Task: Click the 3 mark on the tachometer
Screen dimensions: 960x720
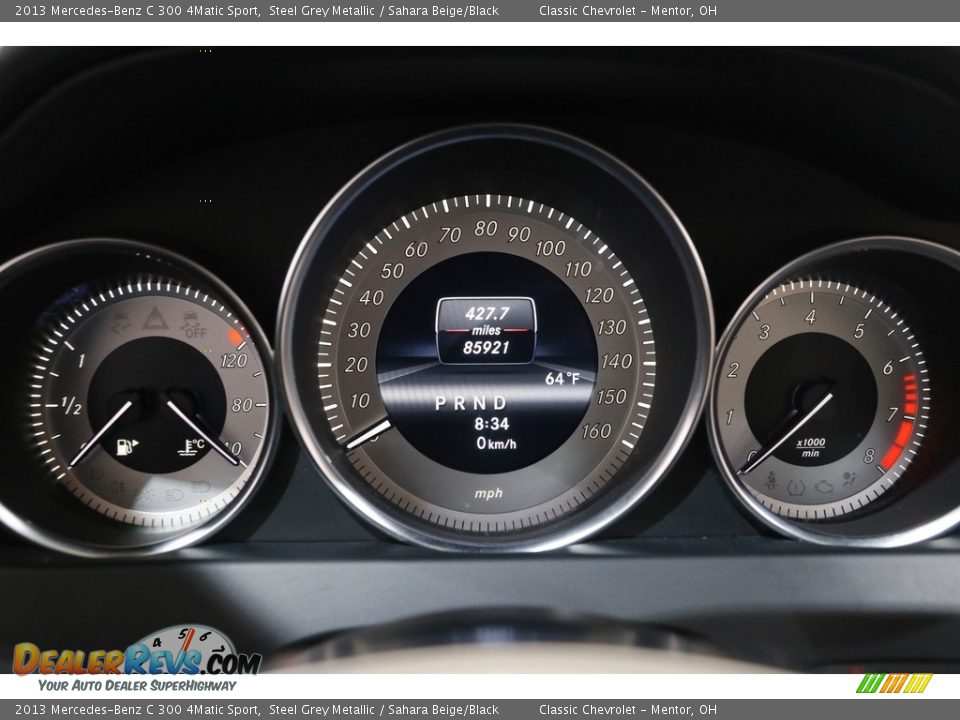Action: 764,332
